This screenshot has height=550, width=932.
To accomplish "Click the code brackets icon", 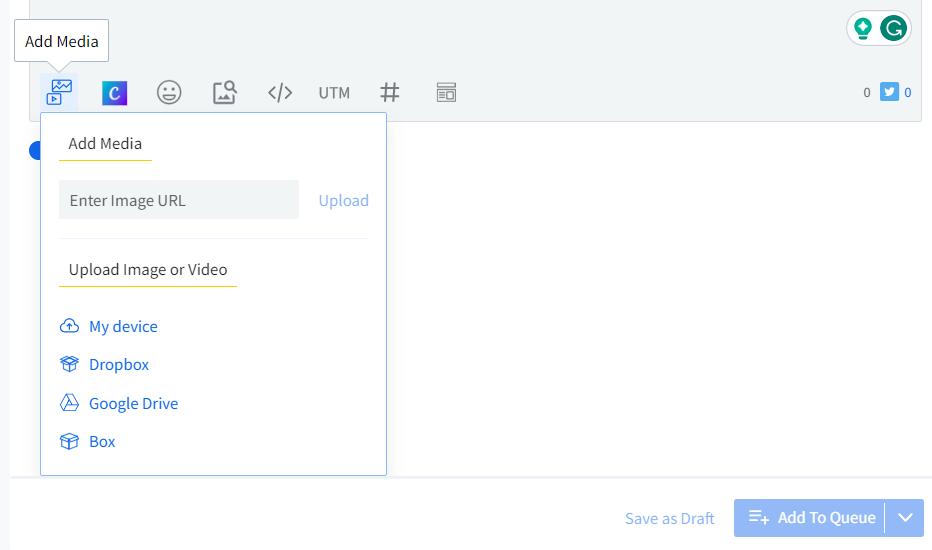I will click(x=280, y=93).
